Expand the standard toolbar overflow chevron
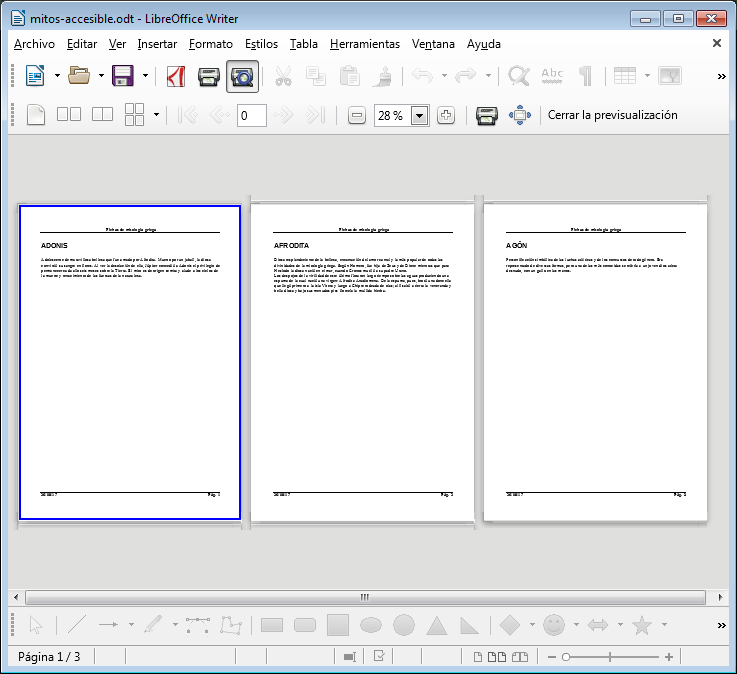 (721, 76)
